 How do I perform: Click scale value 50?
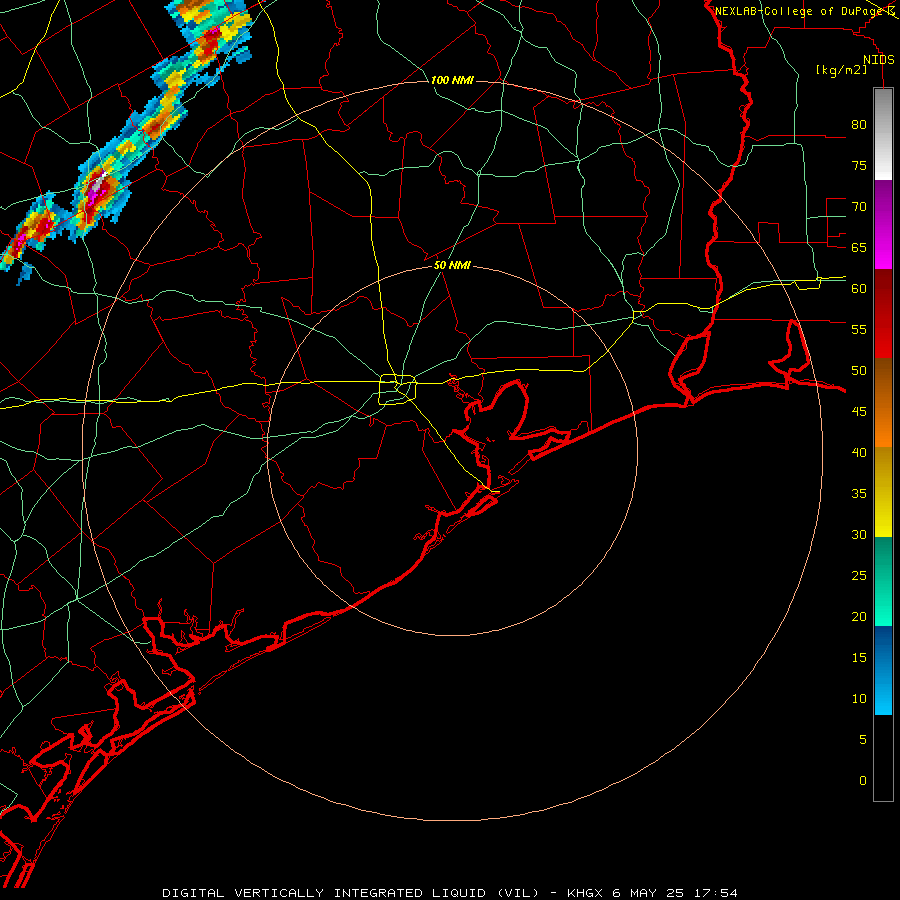[x=859, y=370]
